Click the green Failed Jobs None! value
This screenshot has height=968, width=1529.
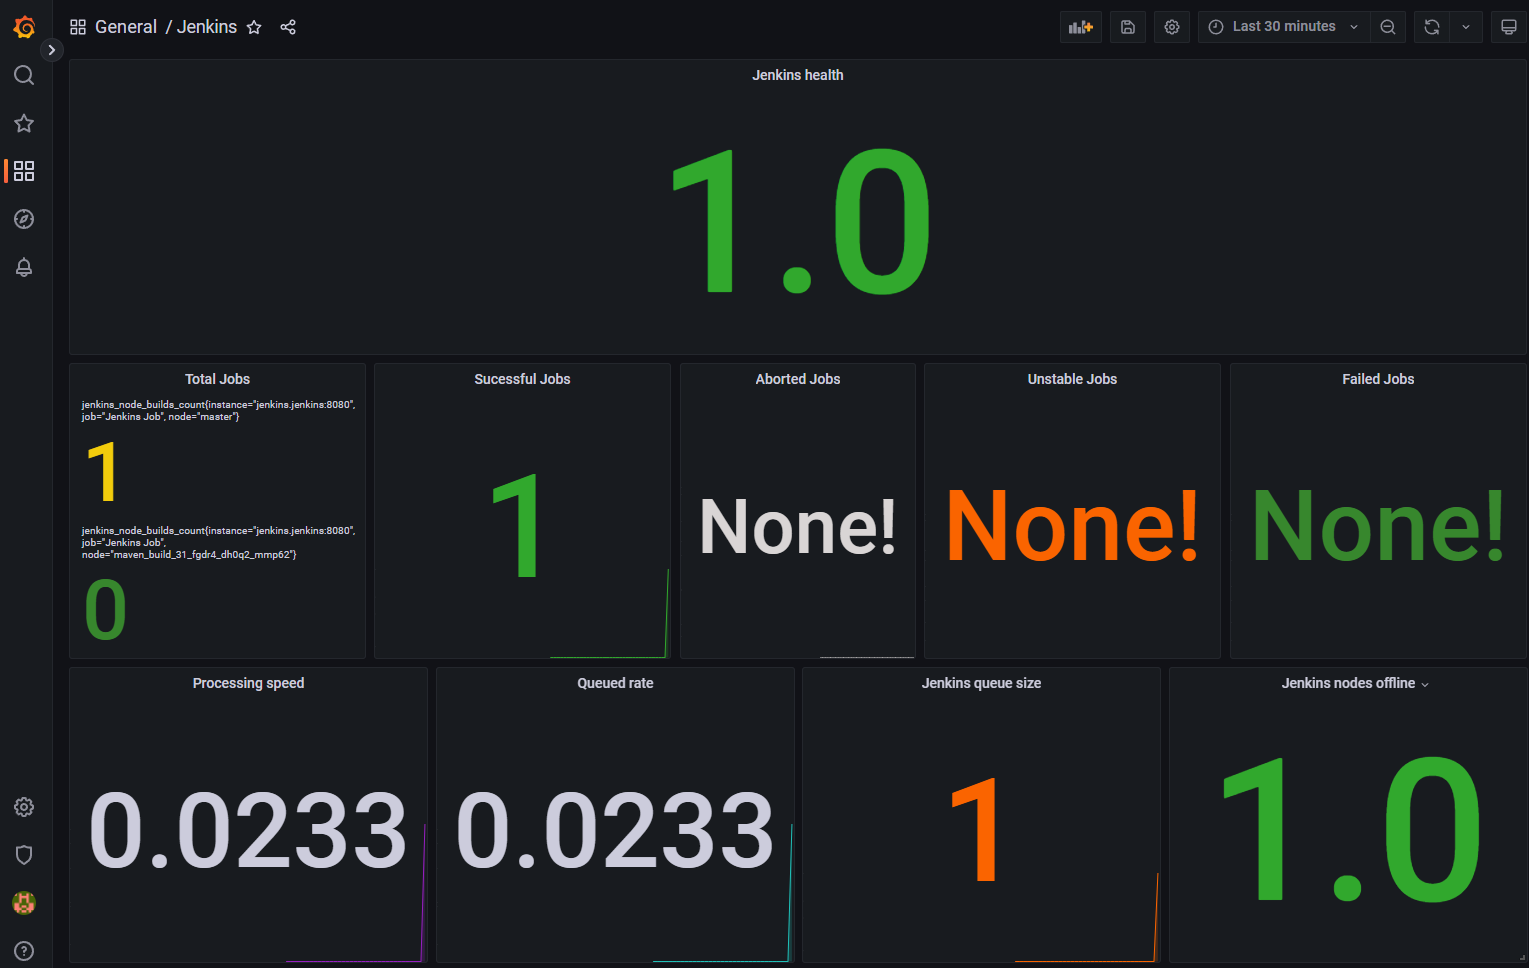(x=1378, y=526)
